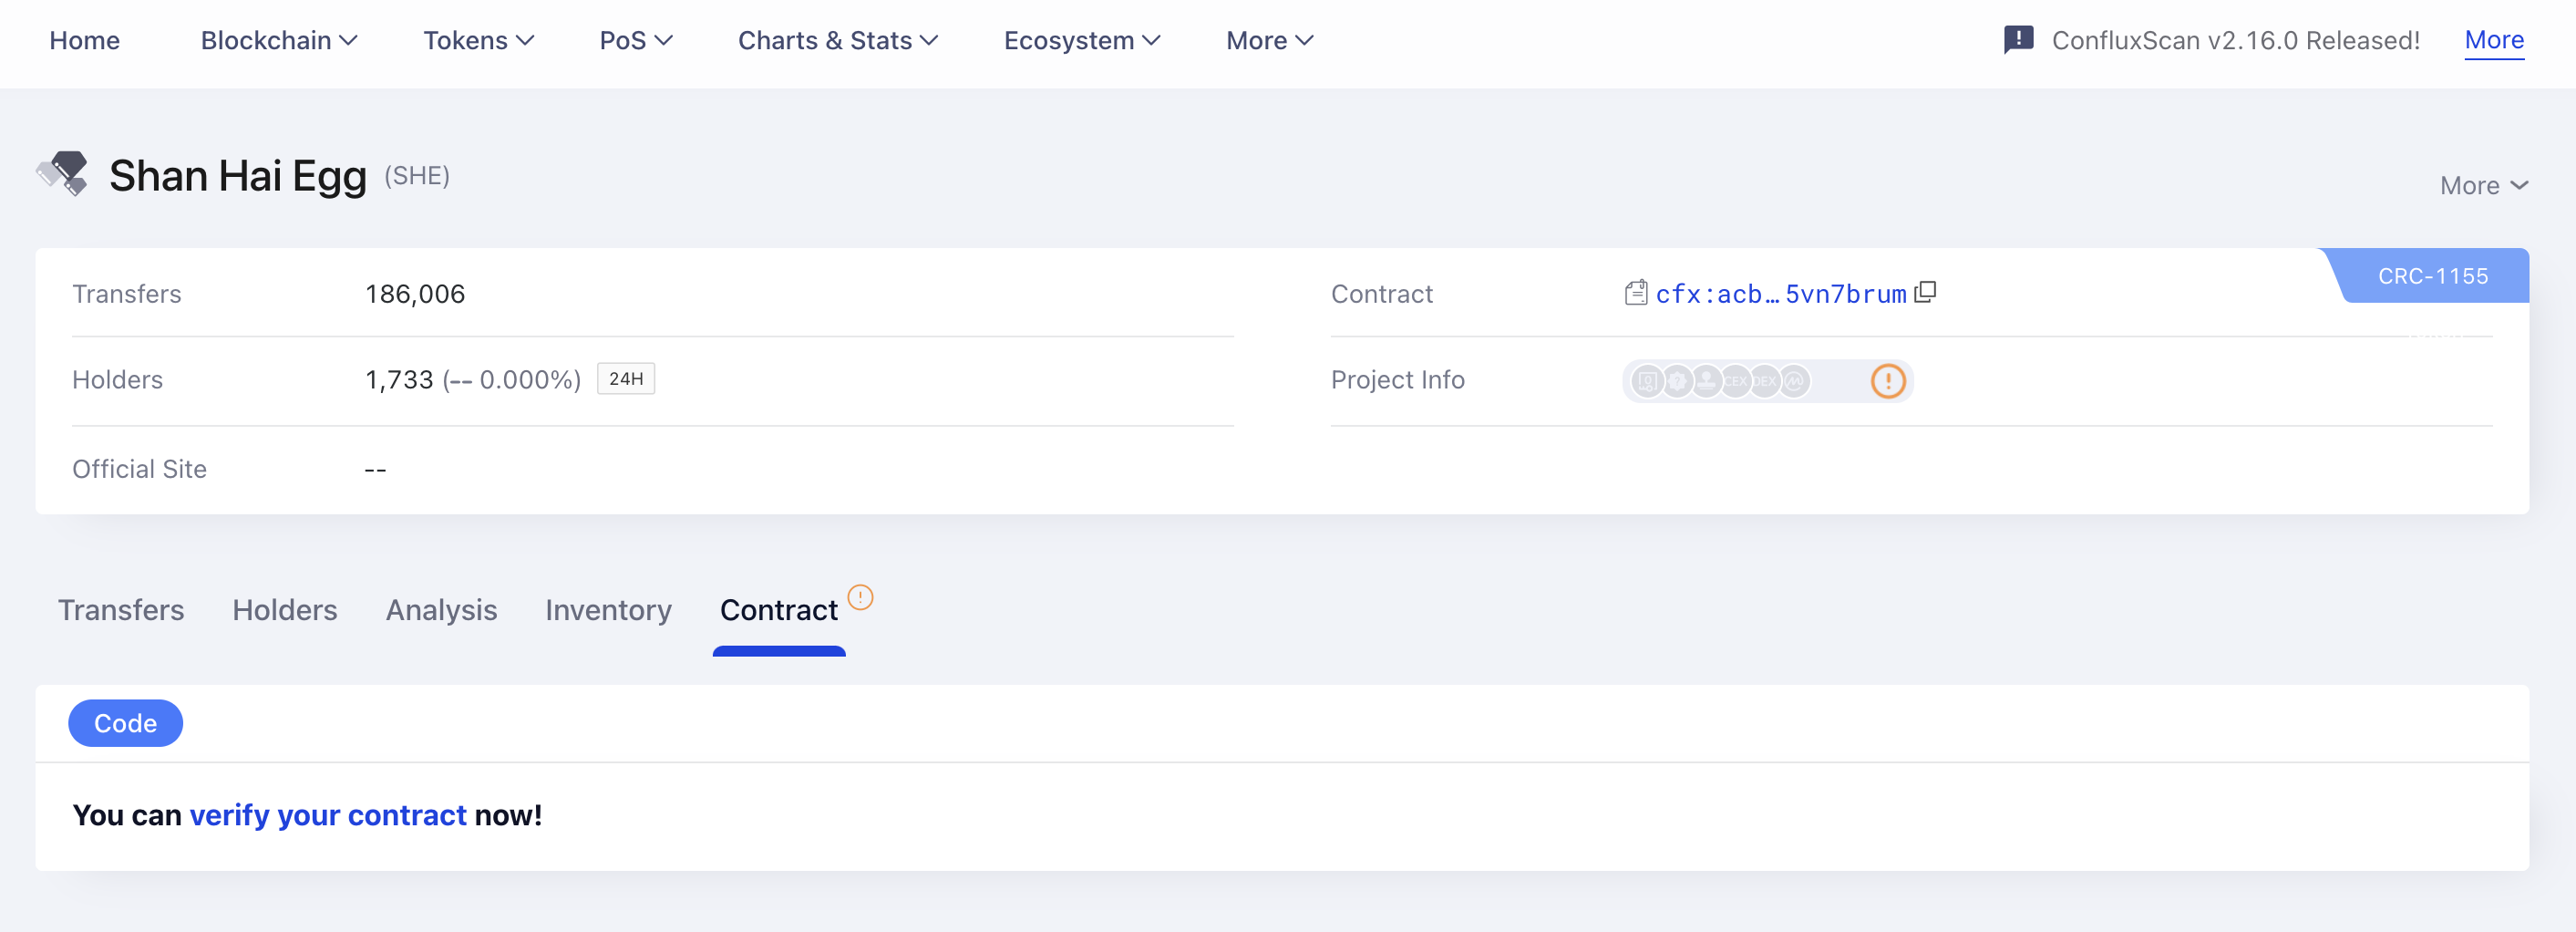Viewport: 2576px width, 932px height.
Task: Open the Tokens dropdown
Action: [x=478, y=40]
